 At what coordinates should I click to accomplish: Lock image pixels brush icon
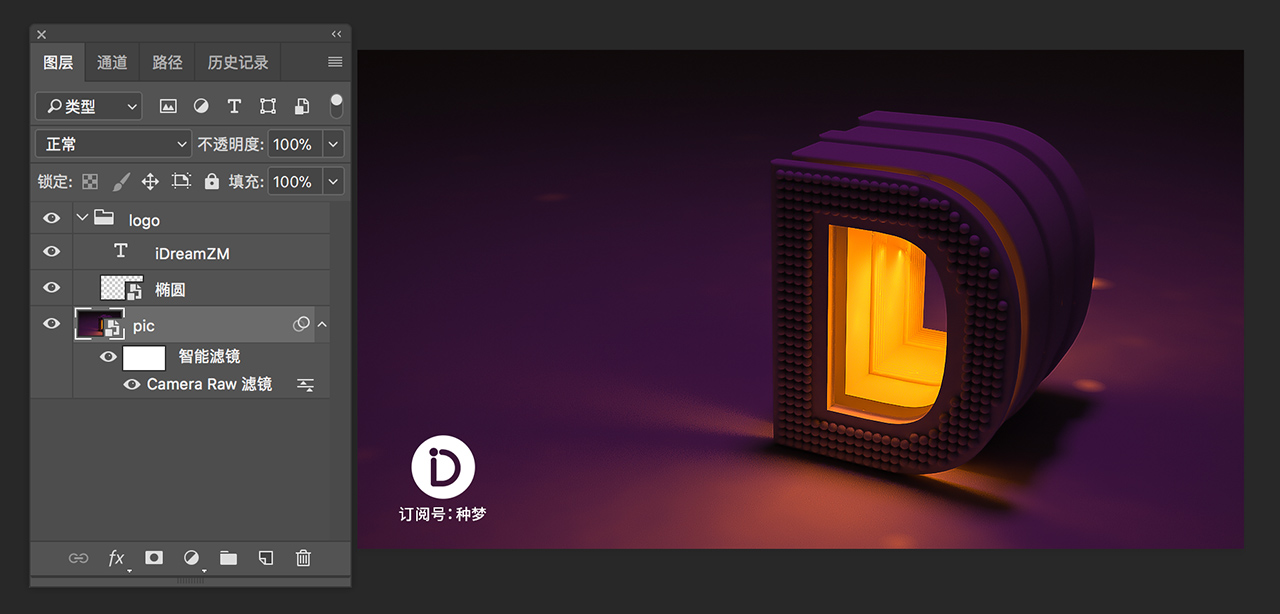pyautogui.click(x=120, y=181)
